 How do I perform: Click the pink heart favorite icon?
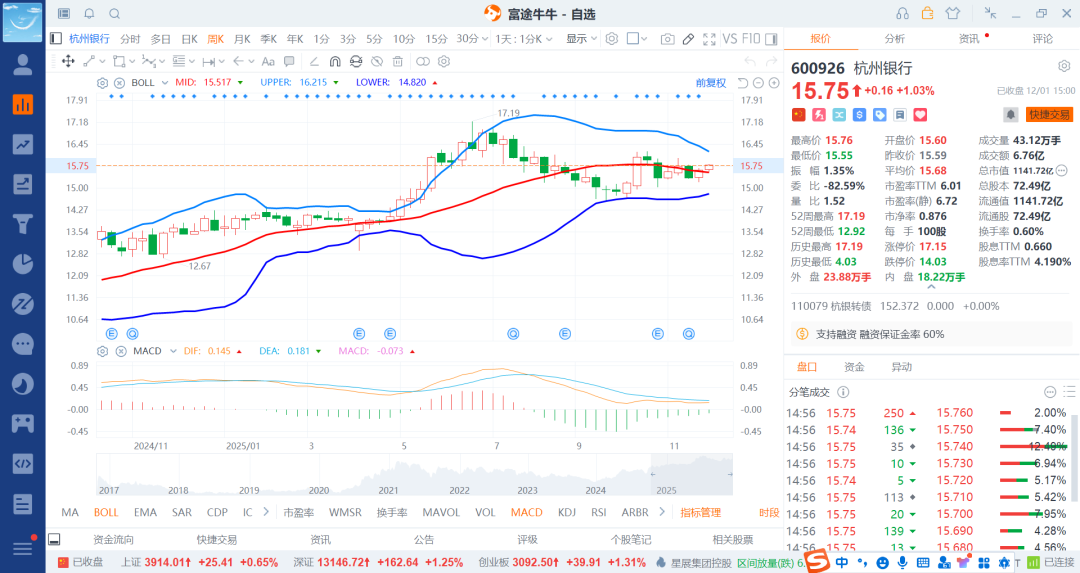point(920,115)
